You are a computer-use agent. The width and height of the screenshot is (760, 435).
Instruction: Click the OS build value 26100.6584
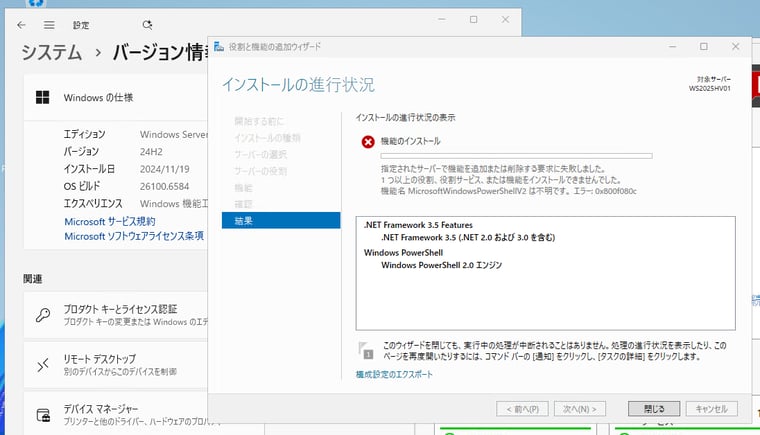pos(164,186)
